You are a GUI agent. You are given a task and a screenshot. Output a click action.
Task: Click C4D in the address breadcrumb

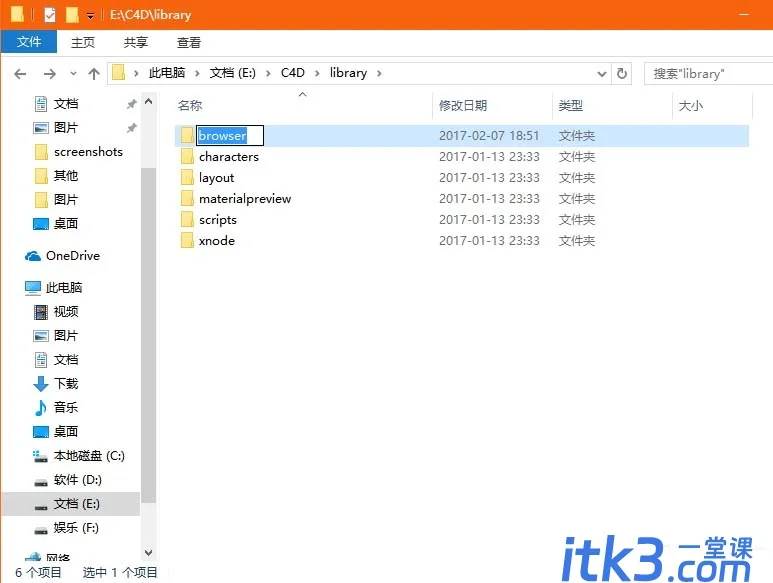293,73
